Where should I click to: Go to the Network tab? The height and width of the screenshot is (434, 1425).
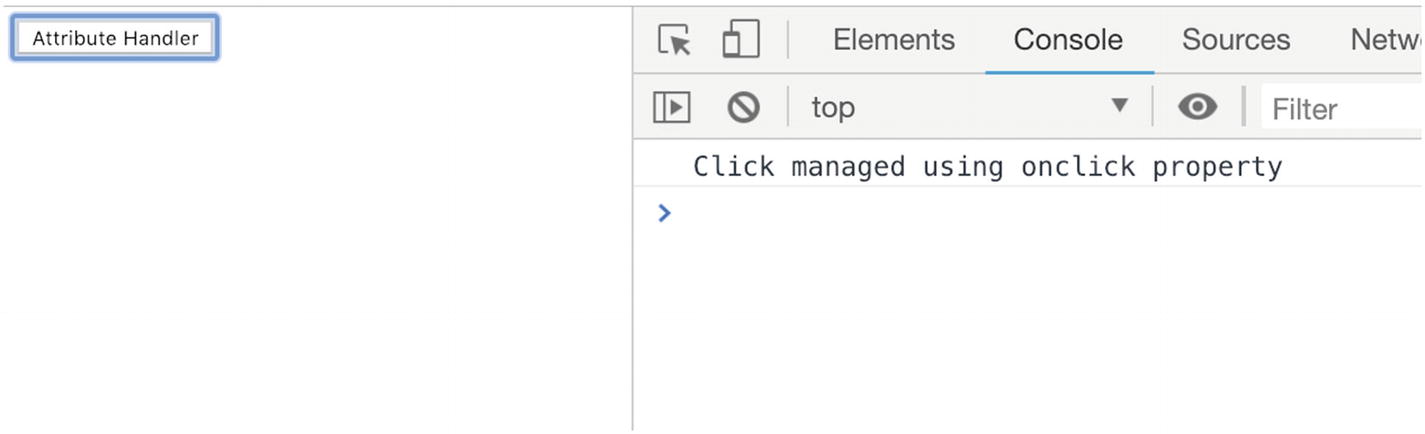(1386, 40)
